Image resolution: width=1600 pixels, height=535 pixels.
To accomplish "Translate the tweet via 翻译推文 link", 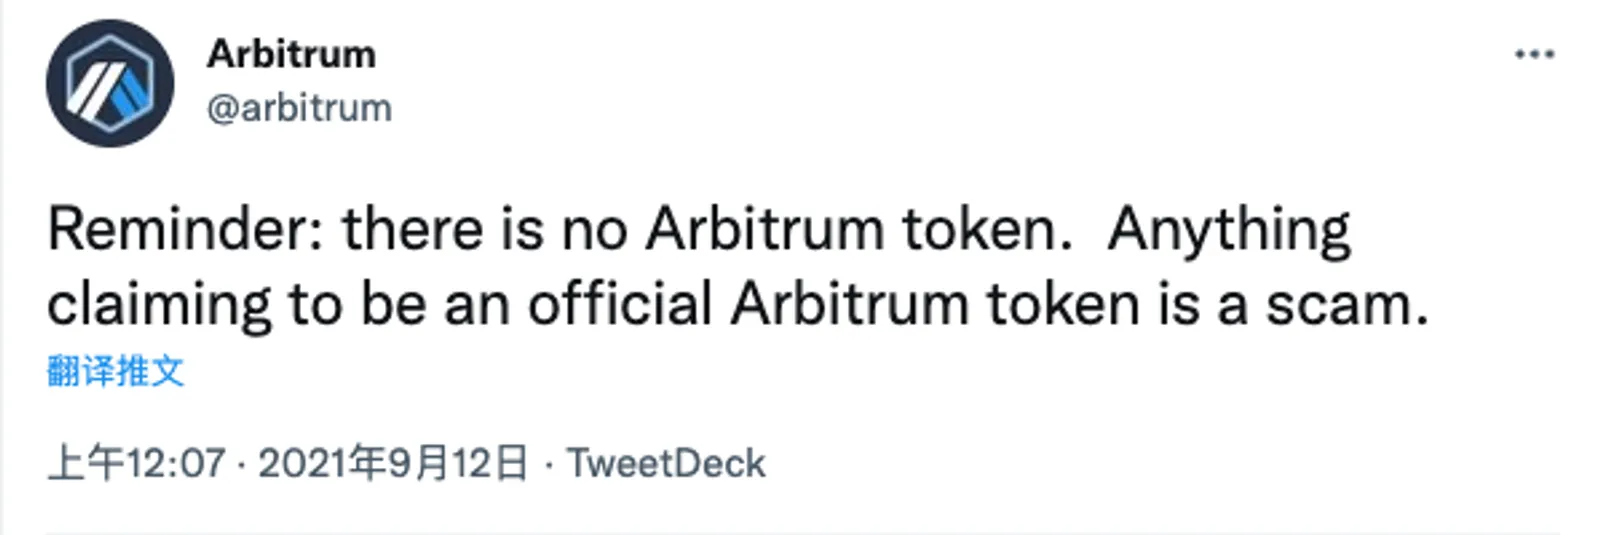I will (x=116, y=371).
